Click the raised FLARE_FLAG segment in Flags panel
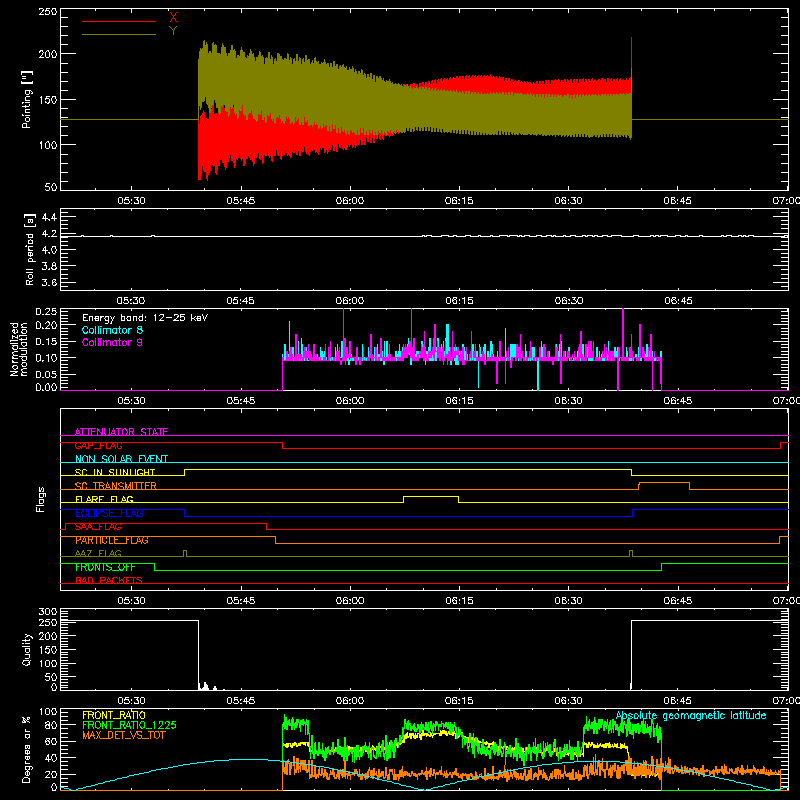Screen dimensions: 800x800 pyautogui.click(x=431, y=496)
